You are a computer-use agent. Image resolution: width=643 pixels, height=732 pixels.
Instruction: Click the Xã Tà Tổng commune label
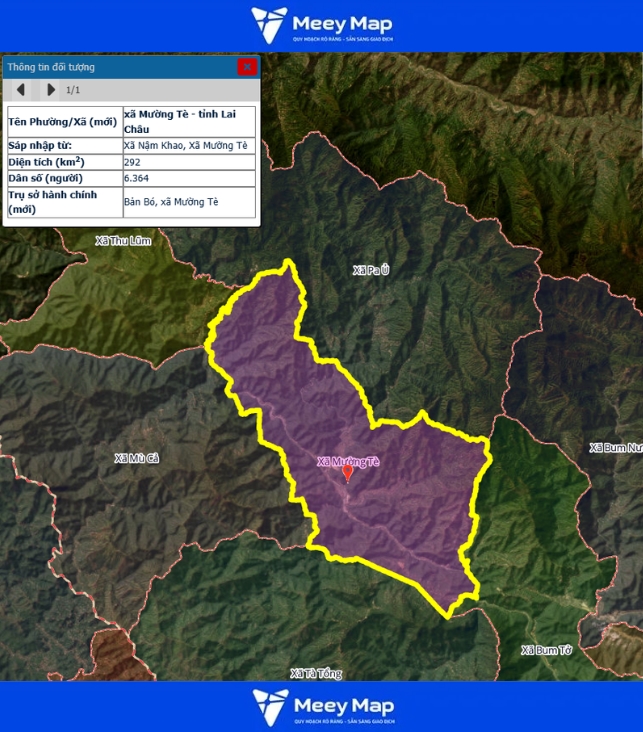tap(315, 673)
